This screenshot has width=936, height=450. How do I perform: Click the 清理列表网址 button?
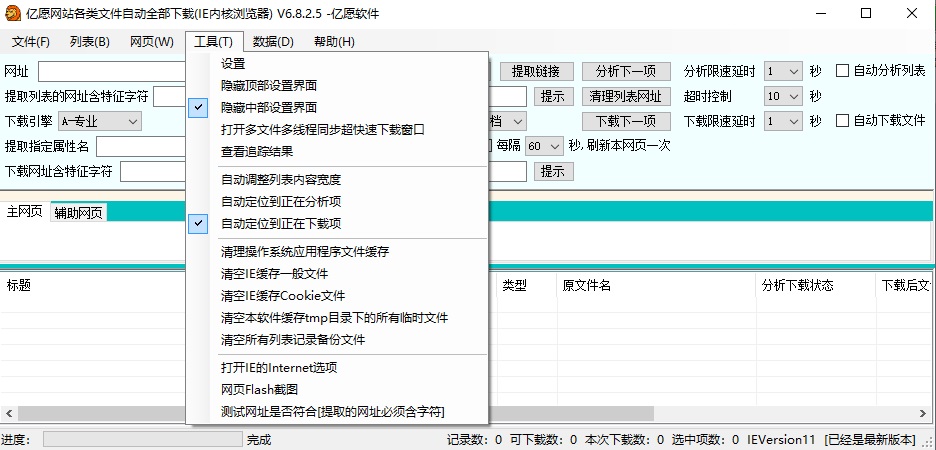tap(626, 96)
